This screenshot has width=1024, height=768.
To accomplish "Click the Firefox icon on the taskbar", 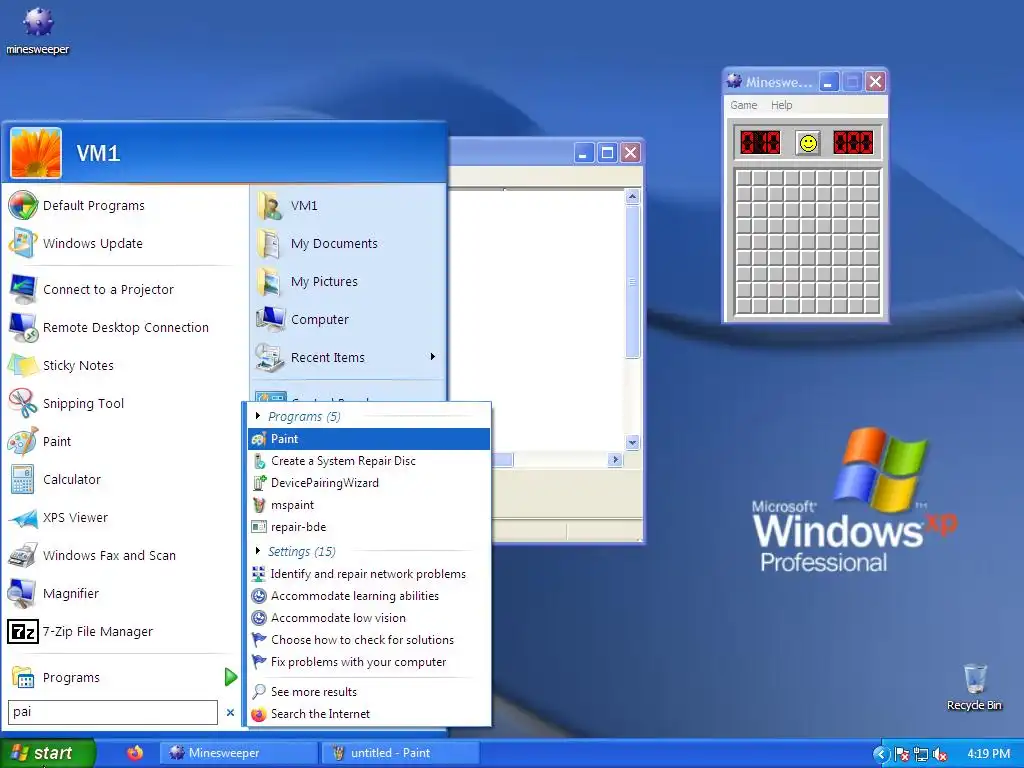I will (135, 753).
